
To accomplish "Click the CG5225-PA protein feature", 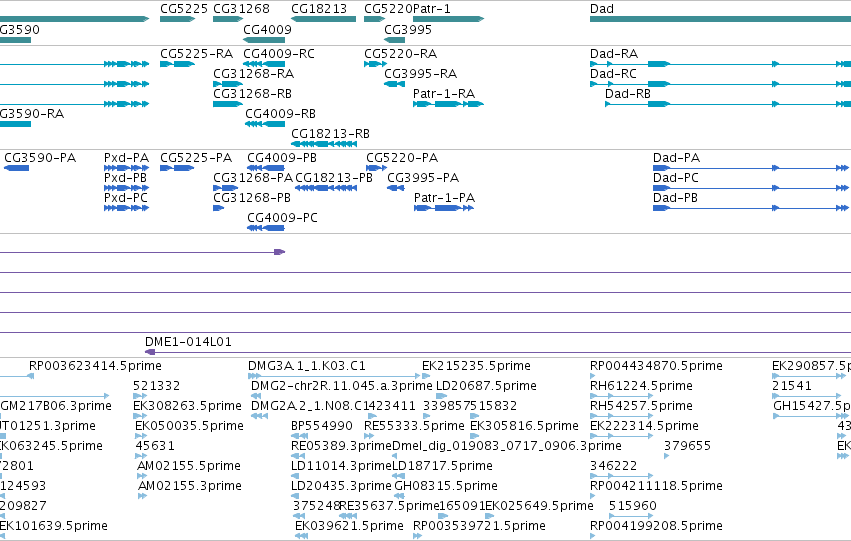I will pyautogui.click(x=177, y=168).
